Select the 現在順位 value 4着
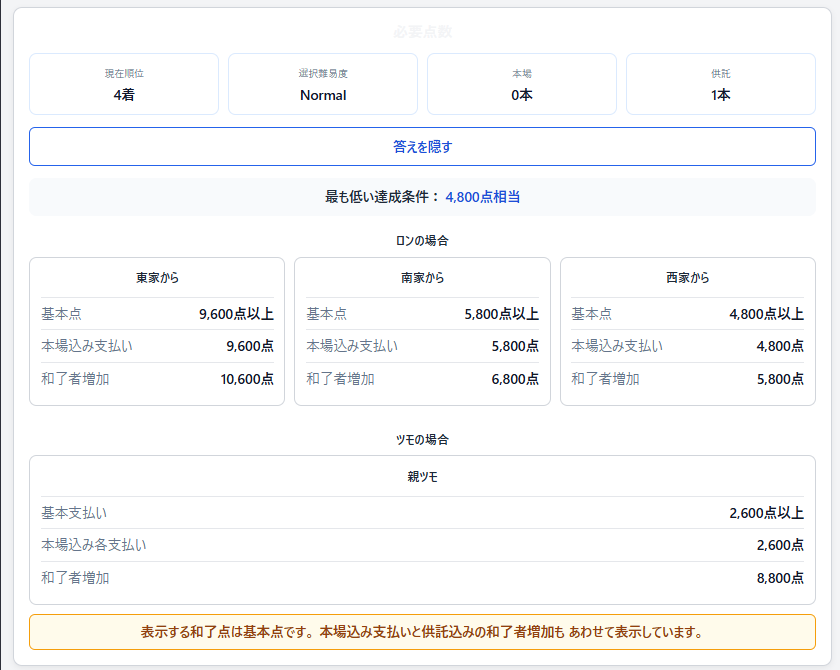This screenshot has height=670, width=840. [124, 95]
